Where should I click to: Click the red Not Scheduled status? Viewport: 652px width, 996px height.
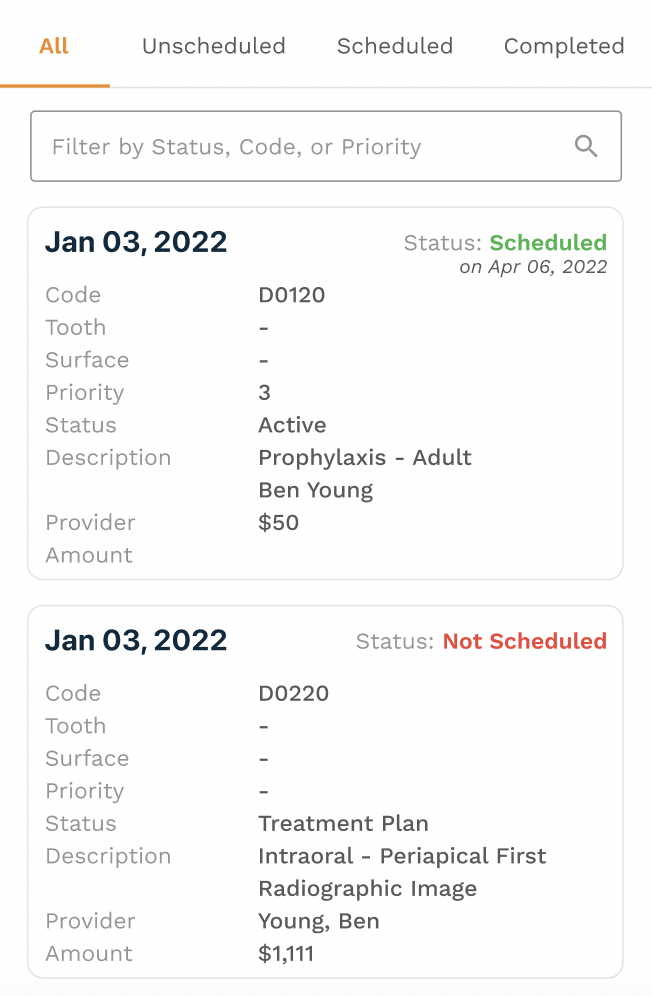click(x=524, y=641)
